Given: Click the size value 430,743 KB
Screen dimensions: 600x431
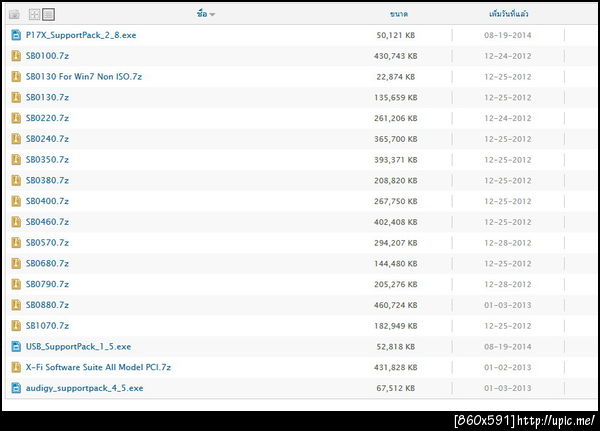Looking at the screenshot, I should coord(396,56).
